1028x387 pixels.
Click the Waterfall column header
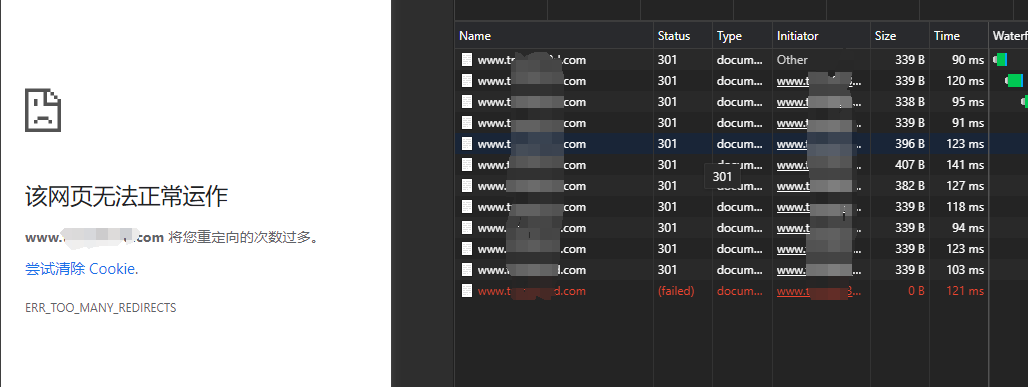point(1010,36)
